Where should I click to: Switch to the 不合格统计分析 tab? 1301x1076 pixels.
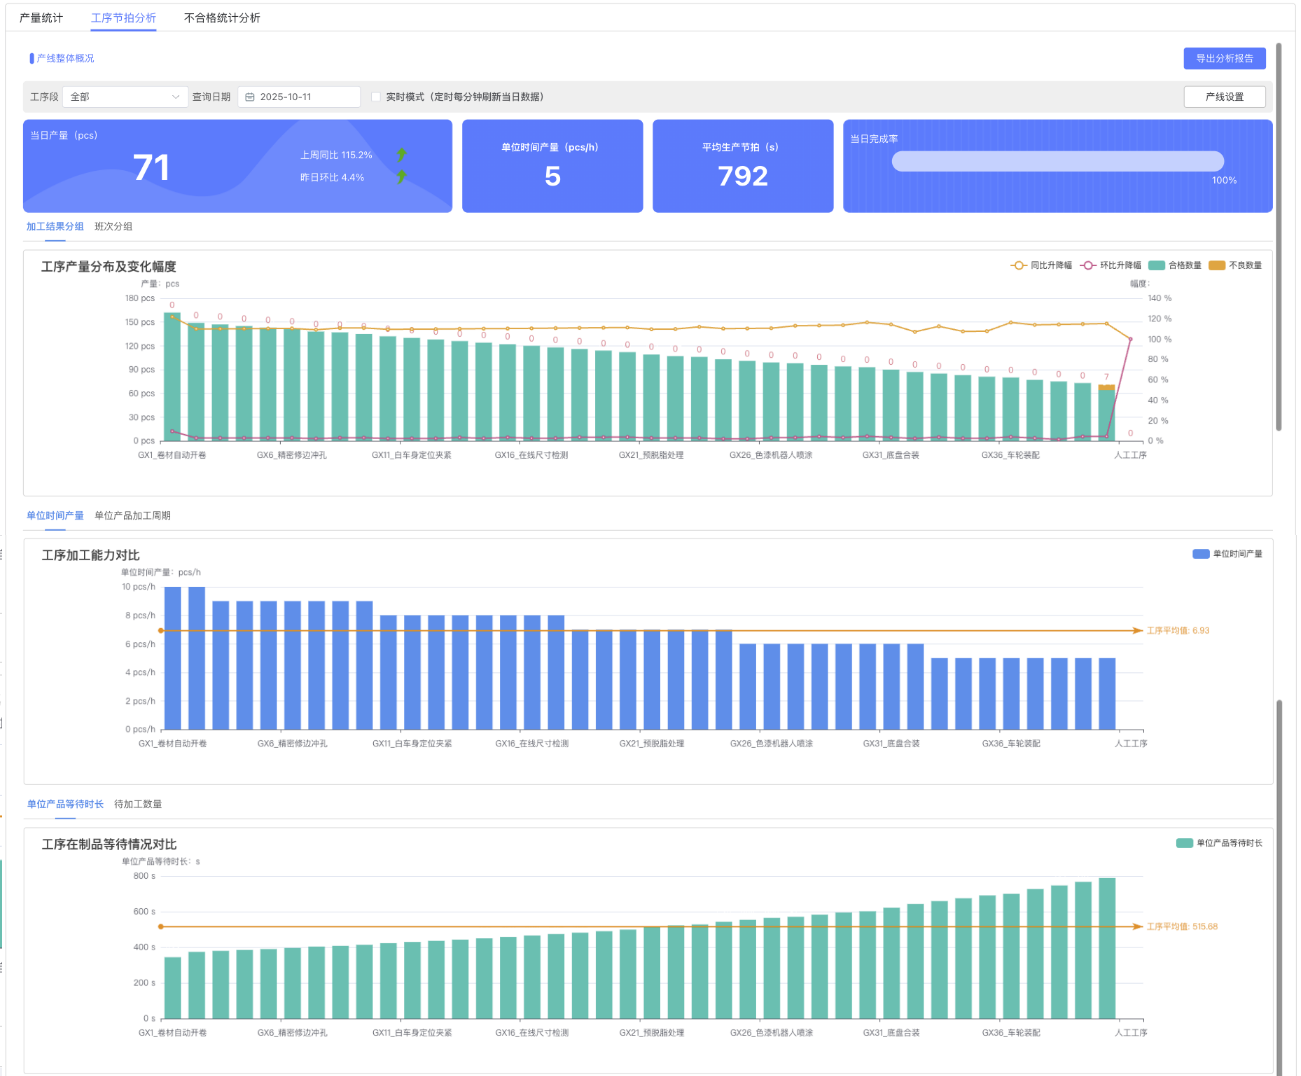(222, 18)
